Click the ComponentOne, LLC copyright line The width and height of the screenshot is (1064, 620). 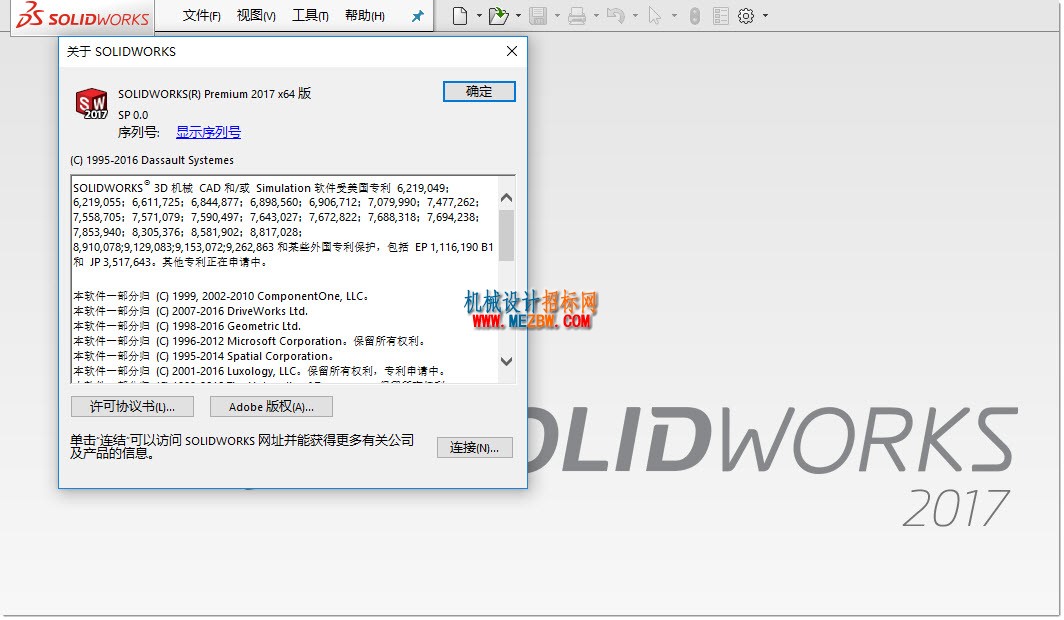pos(221,296)
